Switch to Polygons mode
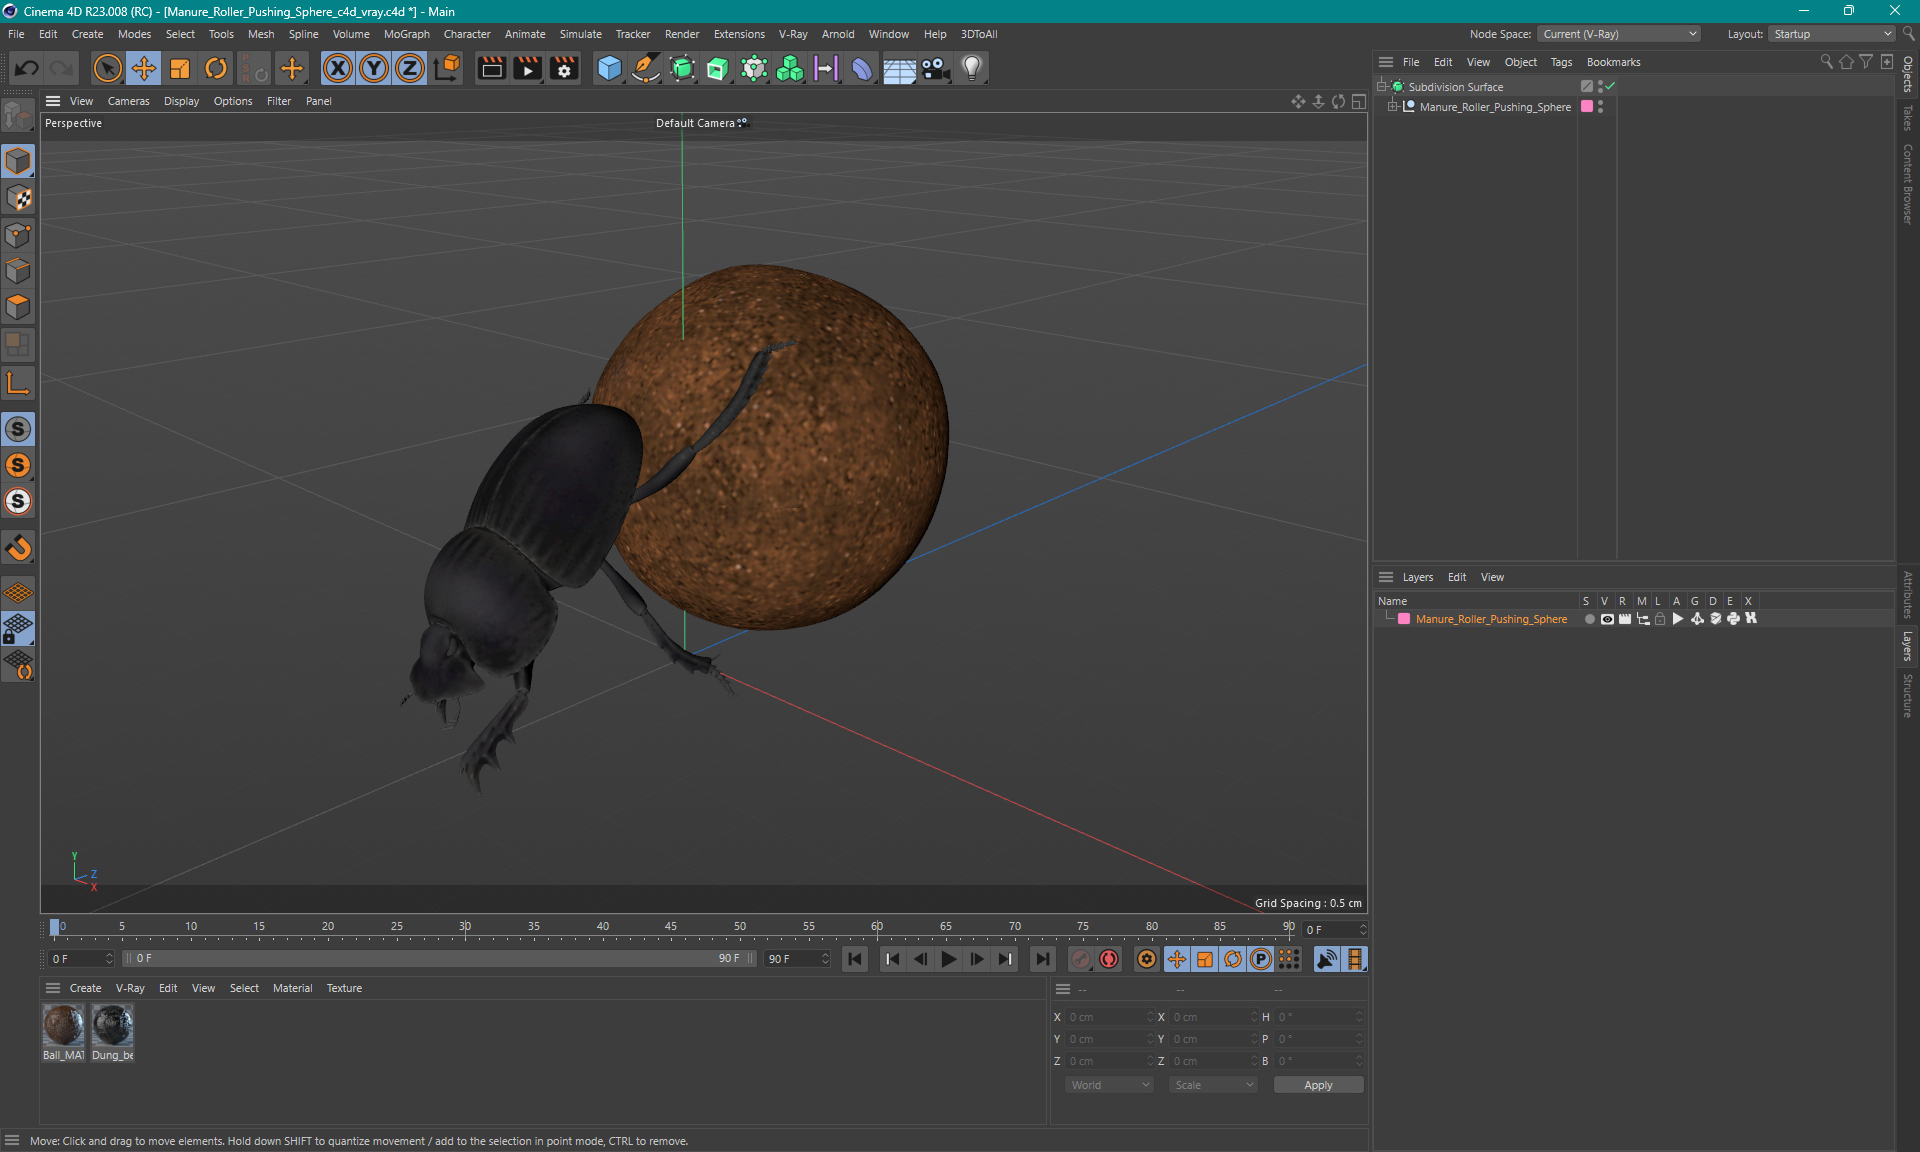This screenshot has width=1920, height=1152. [x=18, y=307]
